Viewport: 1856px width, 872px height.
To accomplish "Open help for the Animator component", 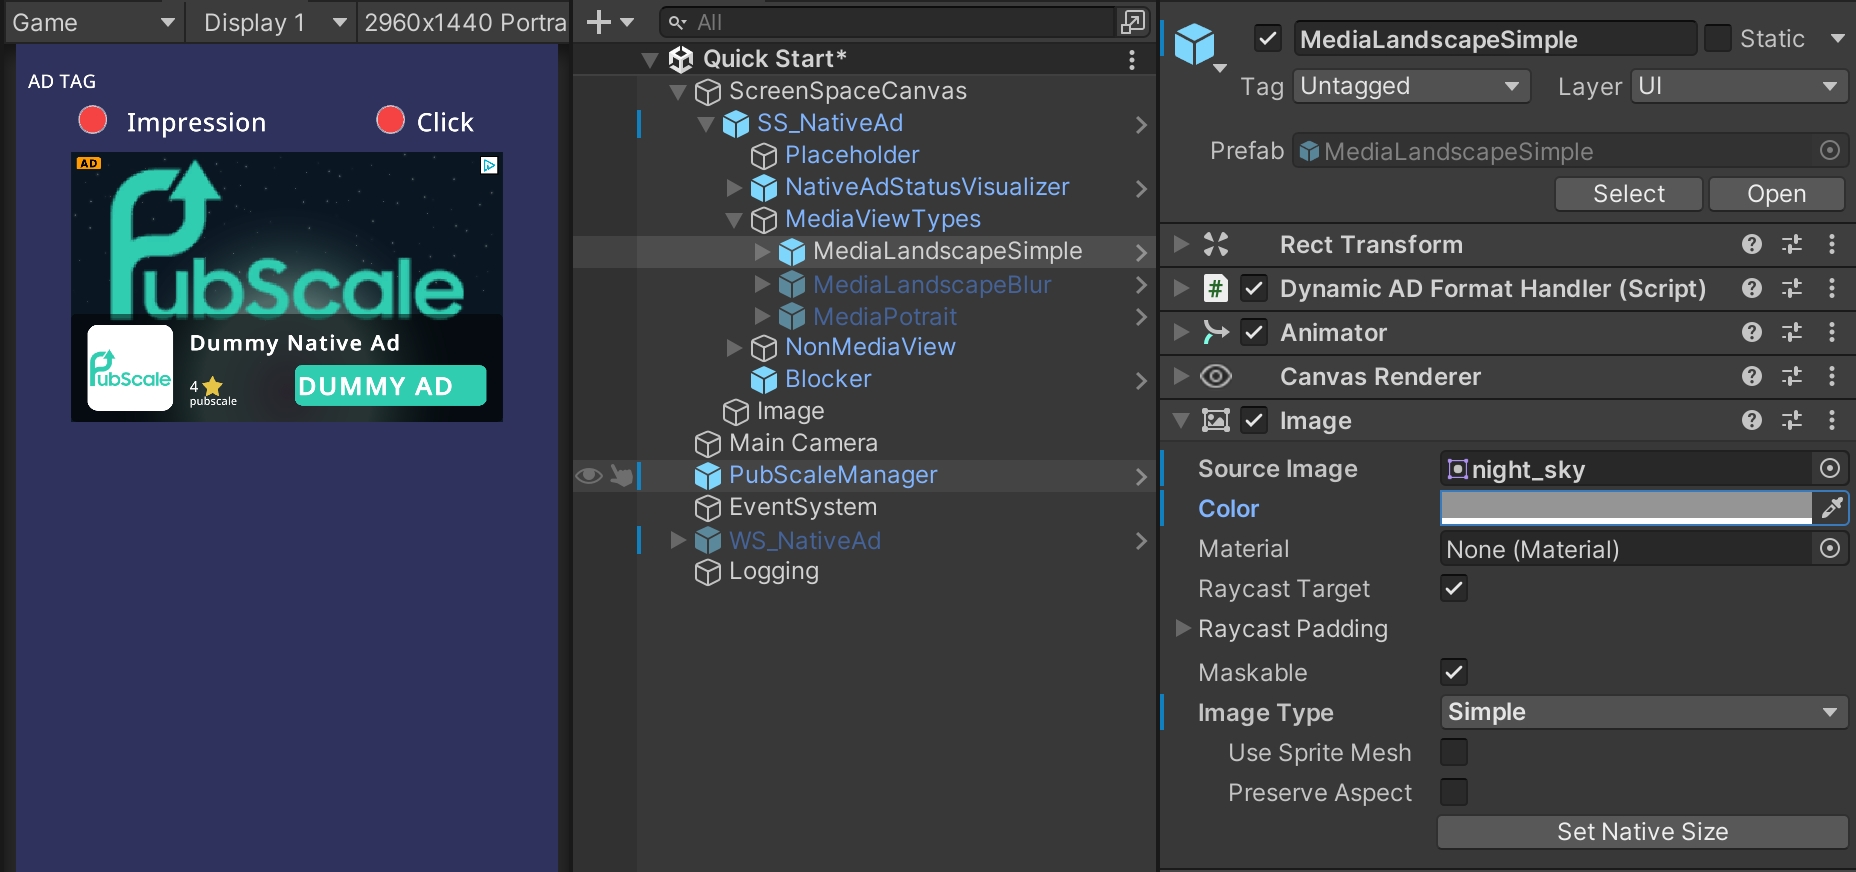I will [1751, 332].
